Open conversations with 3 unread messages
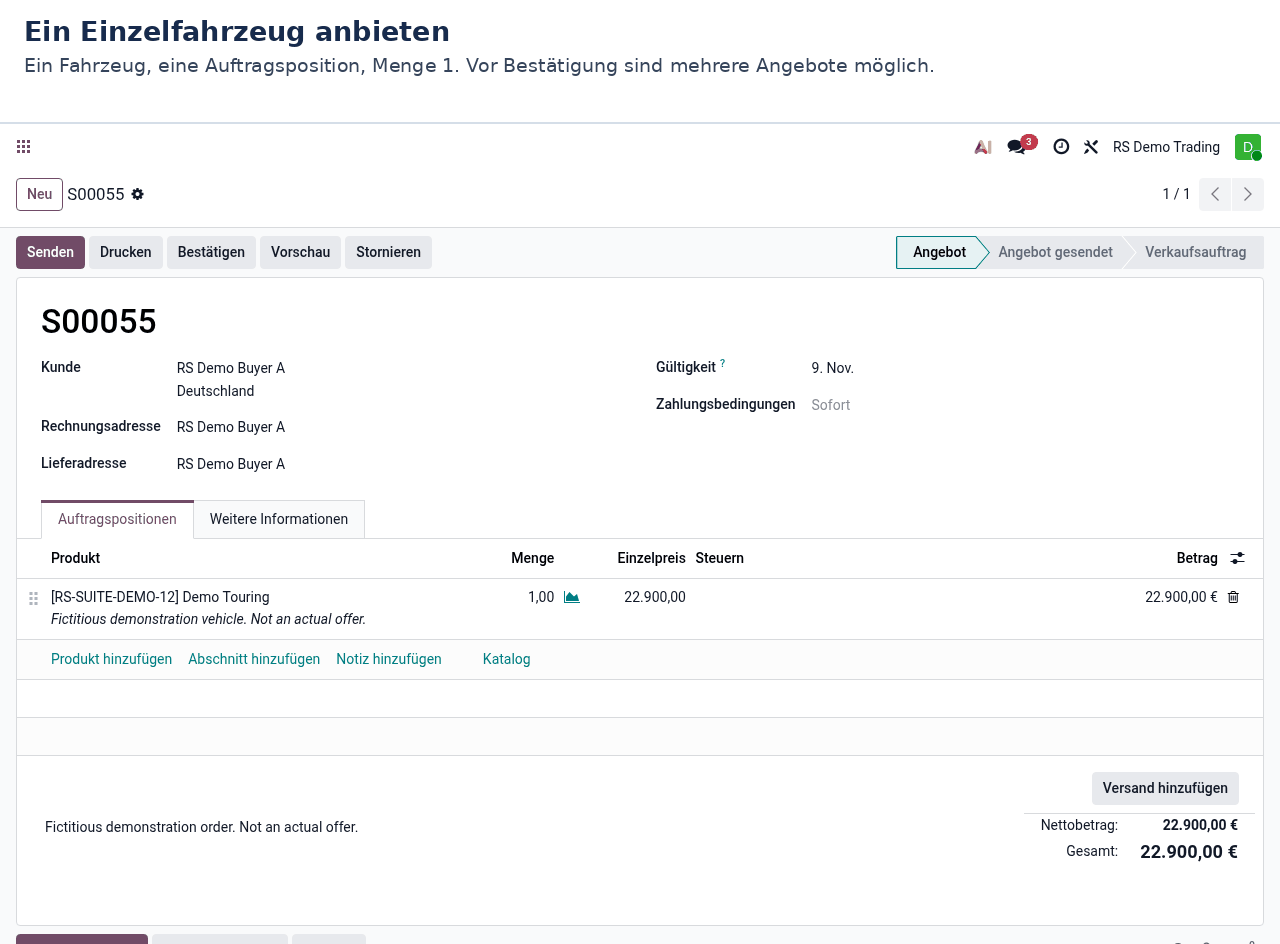 (1021, 146)
